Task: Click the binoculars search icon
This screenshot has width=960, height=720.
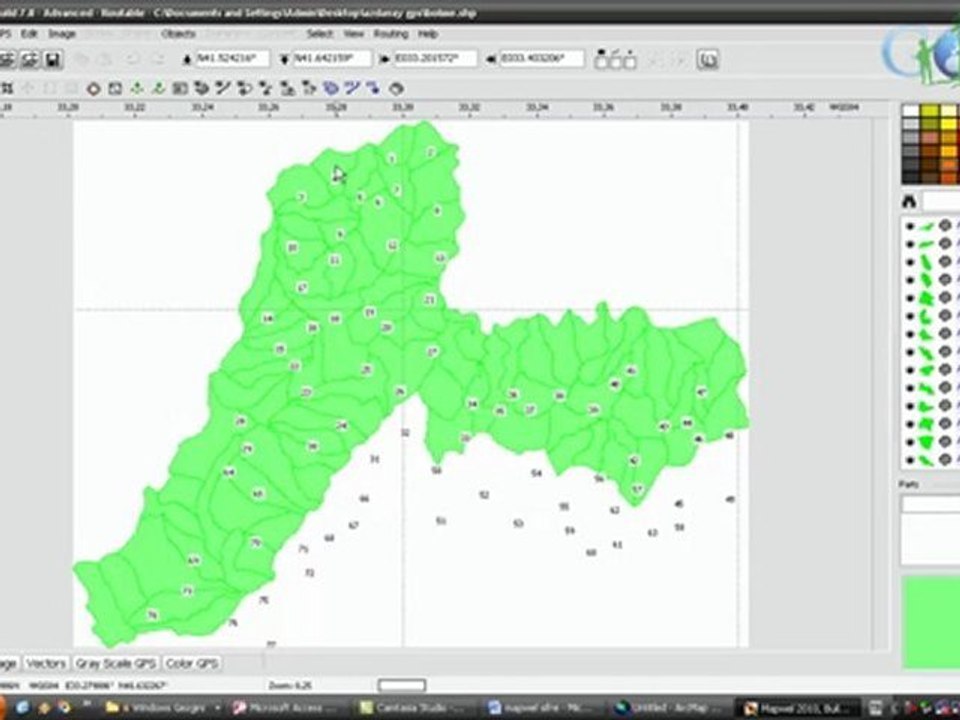Action: coord(909,201)
